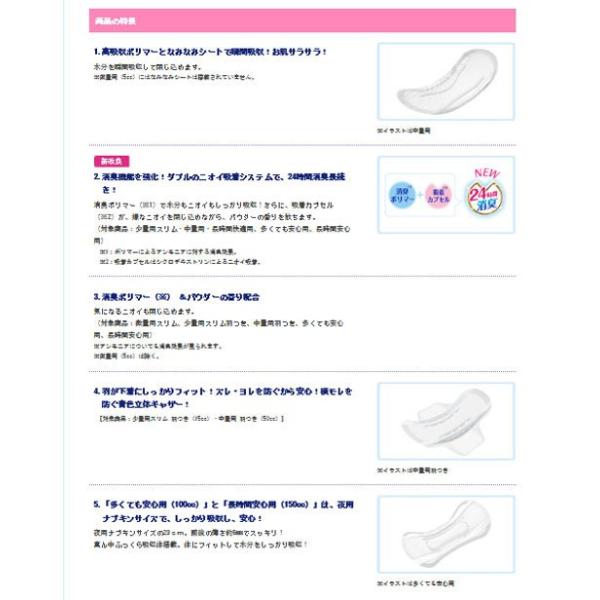Open the night-size pad illustration at bottom
This screenshot has height=600, width=600.
[446, 534]
